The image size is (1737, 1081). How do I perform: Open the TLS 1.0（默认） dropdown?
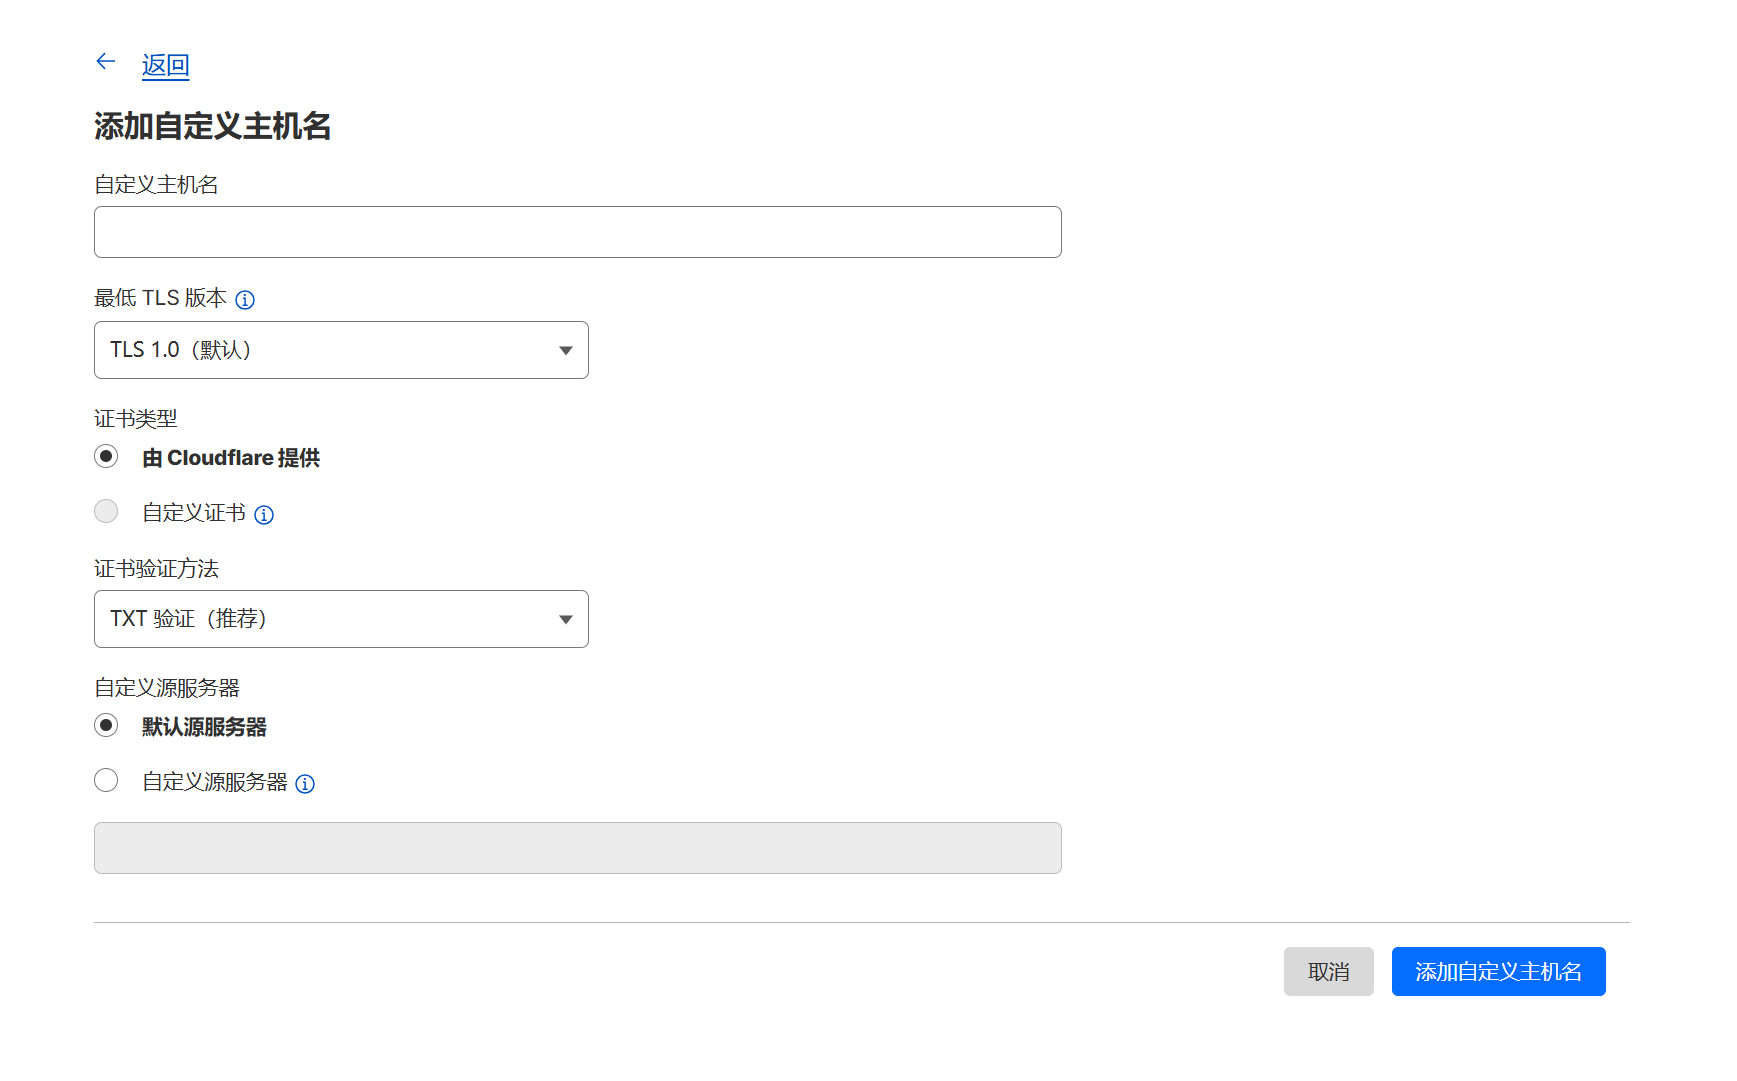[340, 350]
